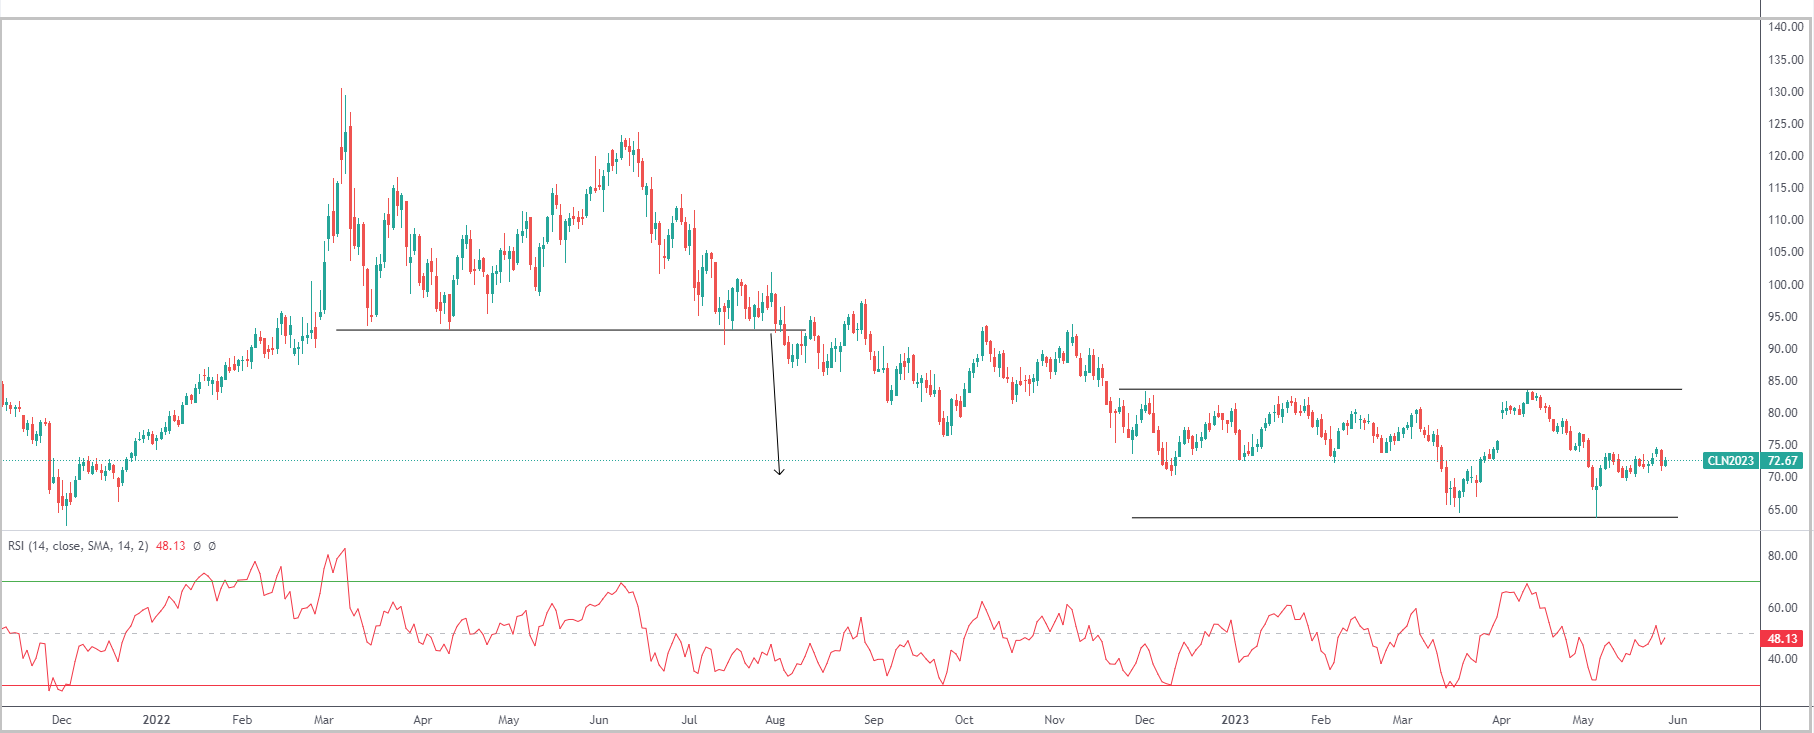The image size is (1814, 733).
Task: Click the 40.00 label on RSI scale
Action: point(1783,659)
